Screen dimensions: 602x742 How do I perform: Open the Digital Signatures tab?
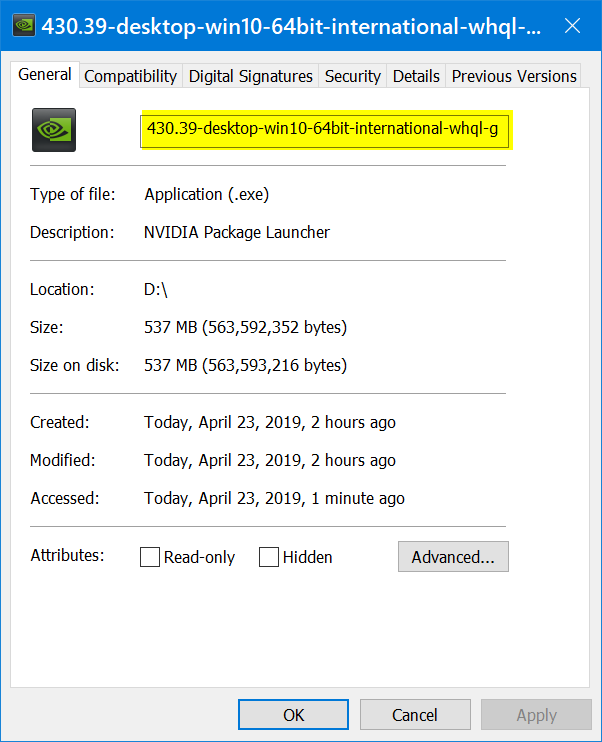(250, 76)
